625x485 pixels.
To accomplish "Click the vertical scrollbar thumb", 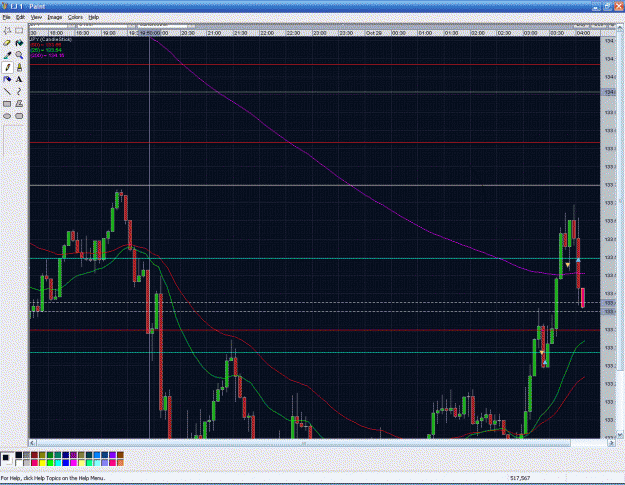I will pos(620,199).
